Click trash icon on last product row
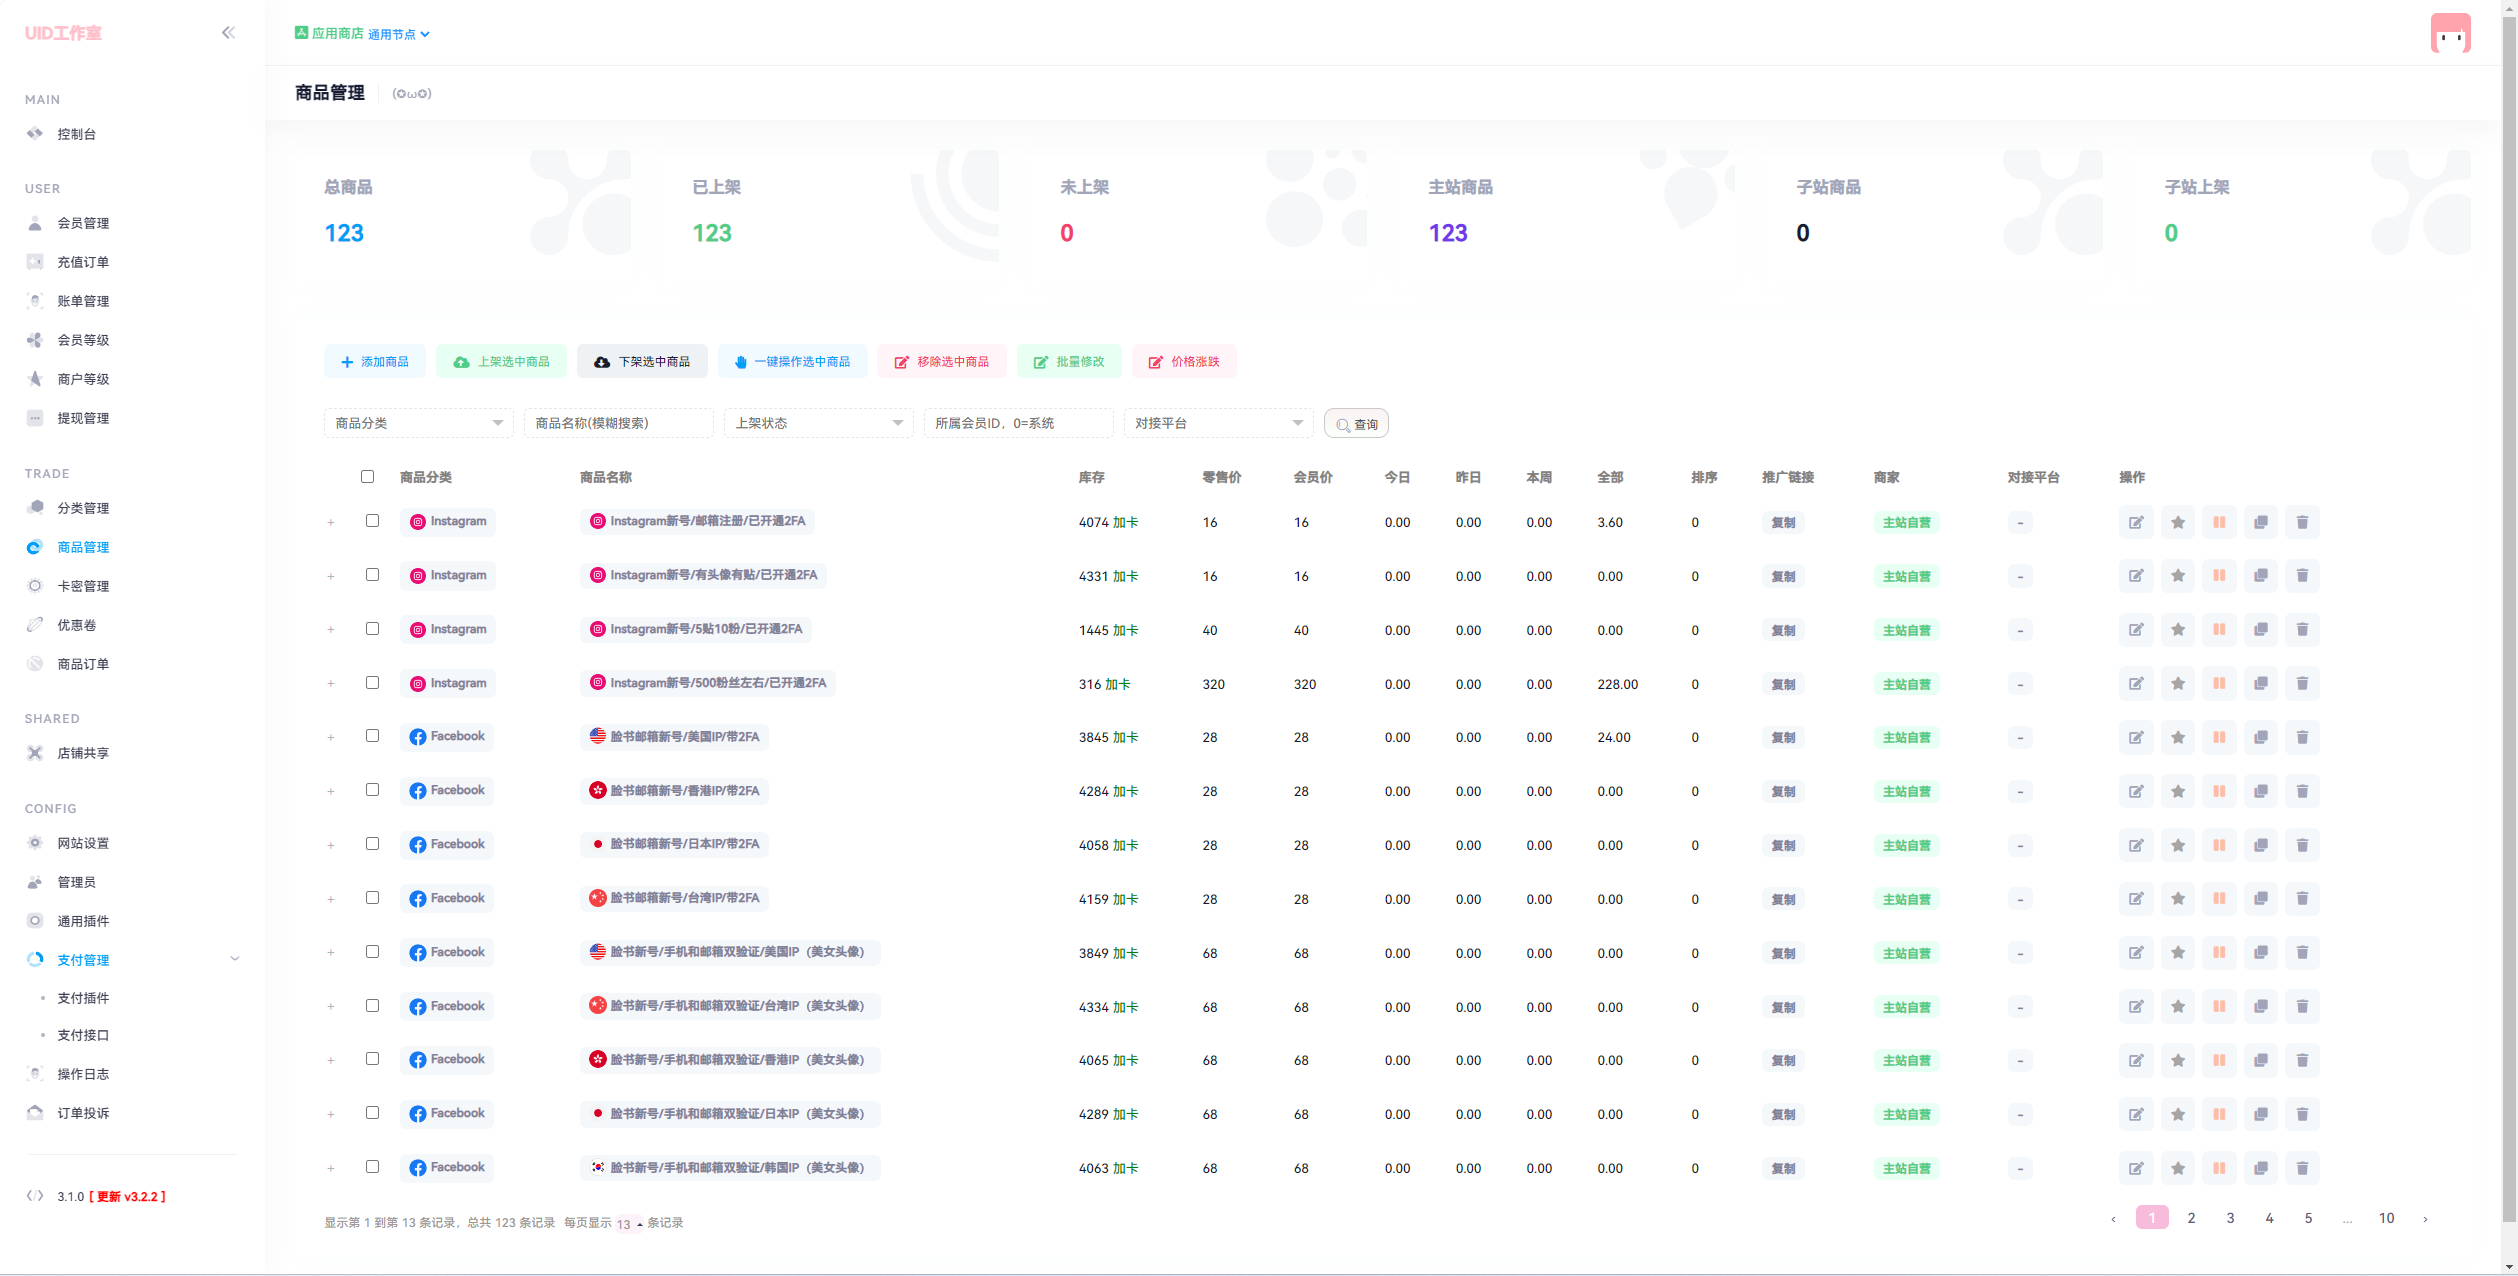 pos(2301,1168)
